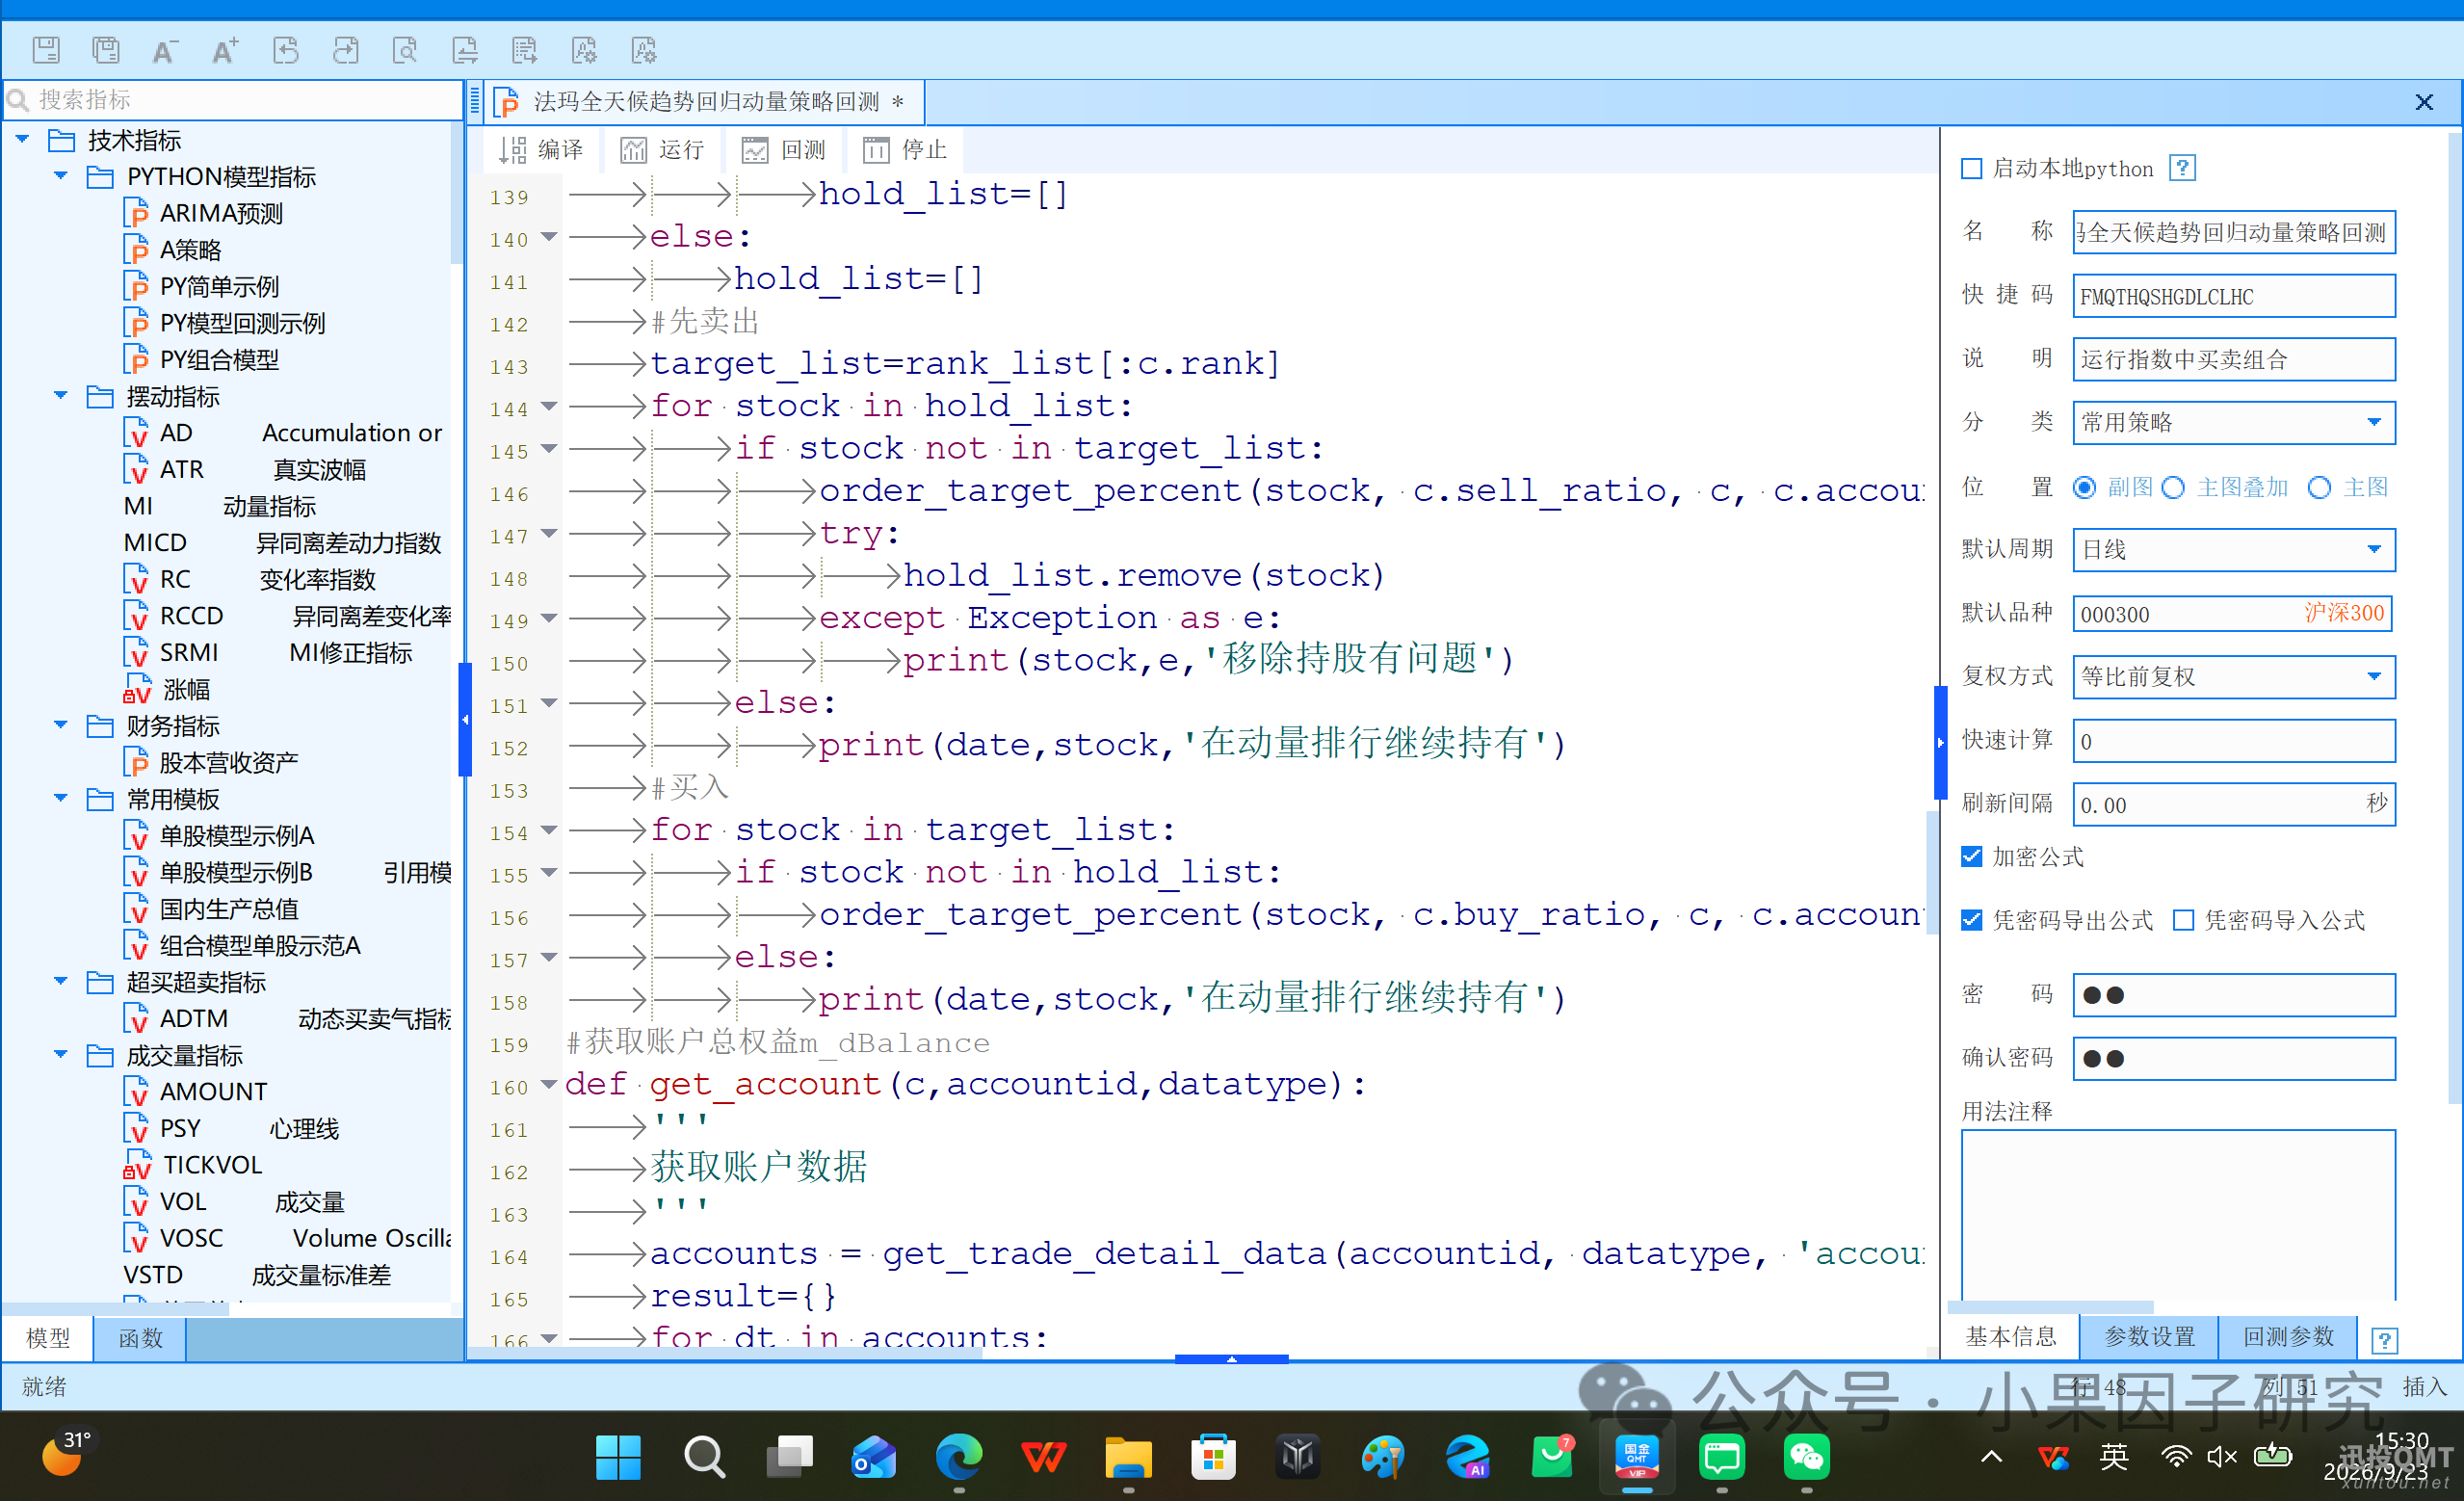Image resolution: width=2464 pixels, height=1501 pixels.
Task: Click help icon next to 回测参数 tab
Action: [x=2384, y=1340]
